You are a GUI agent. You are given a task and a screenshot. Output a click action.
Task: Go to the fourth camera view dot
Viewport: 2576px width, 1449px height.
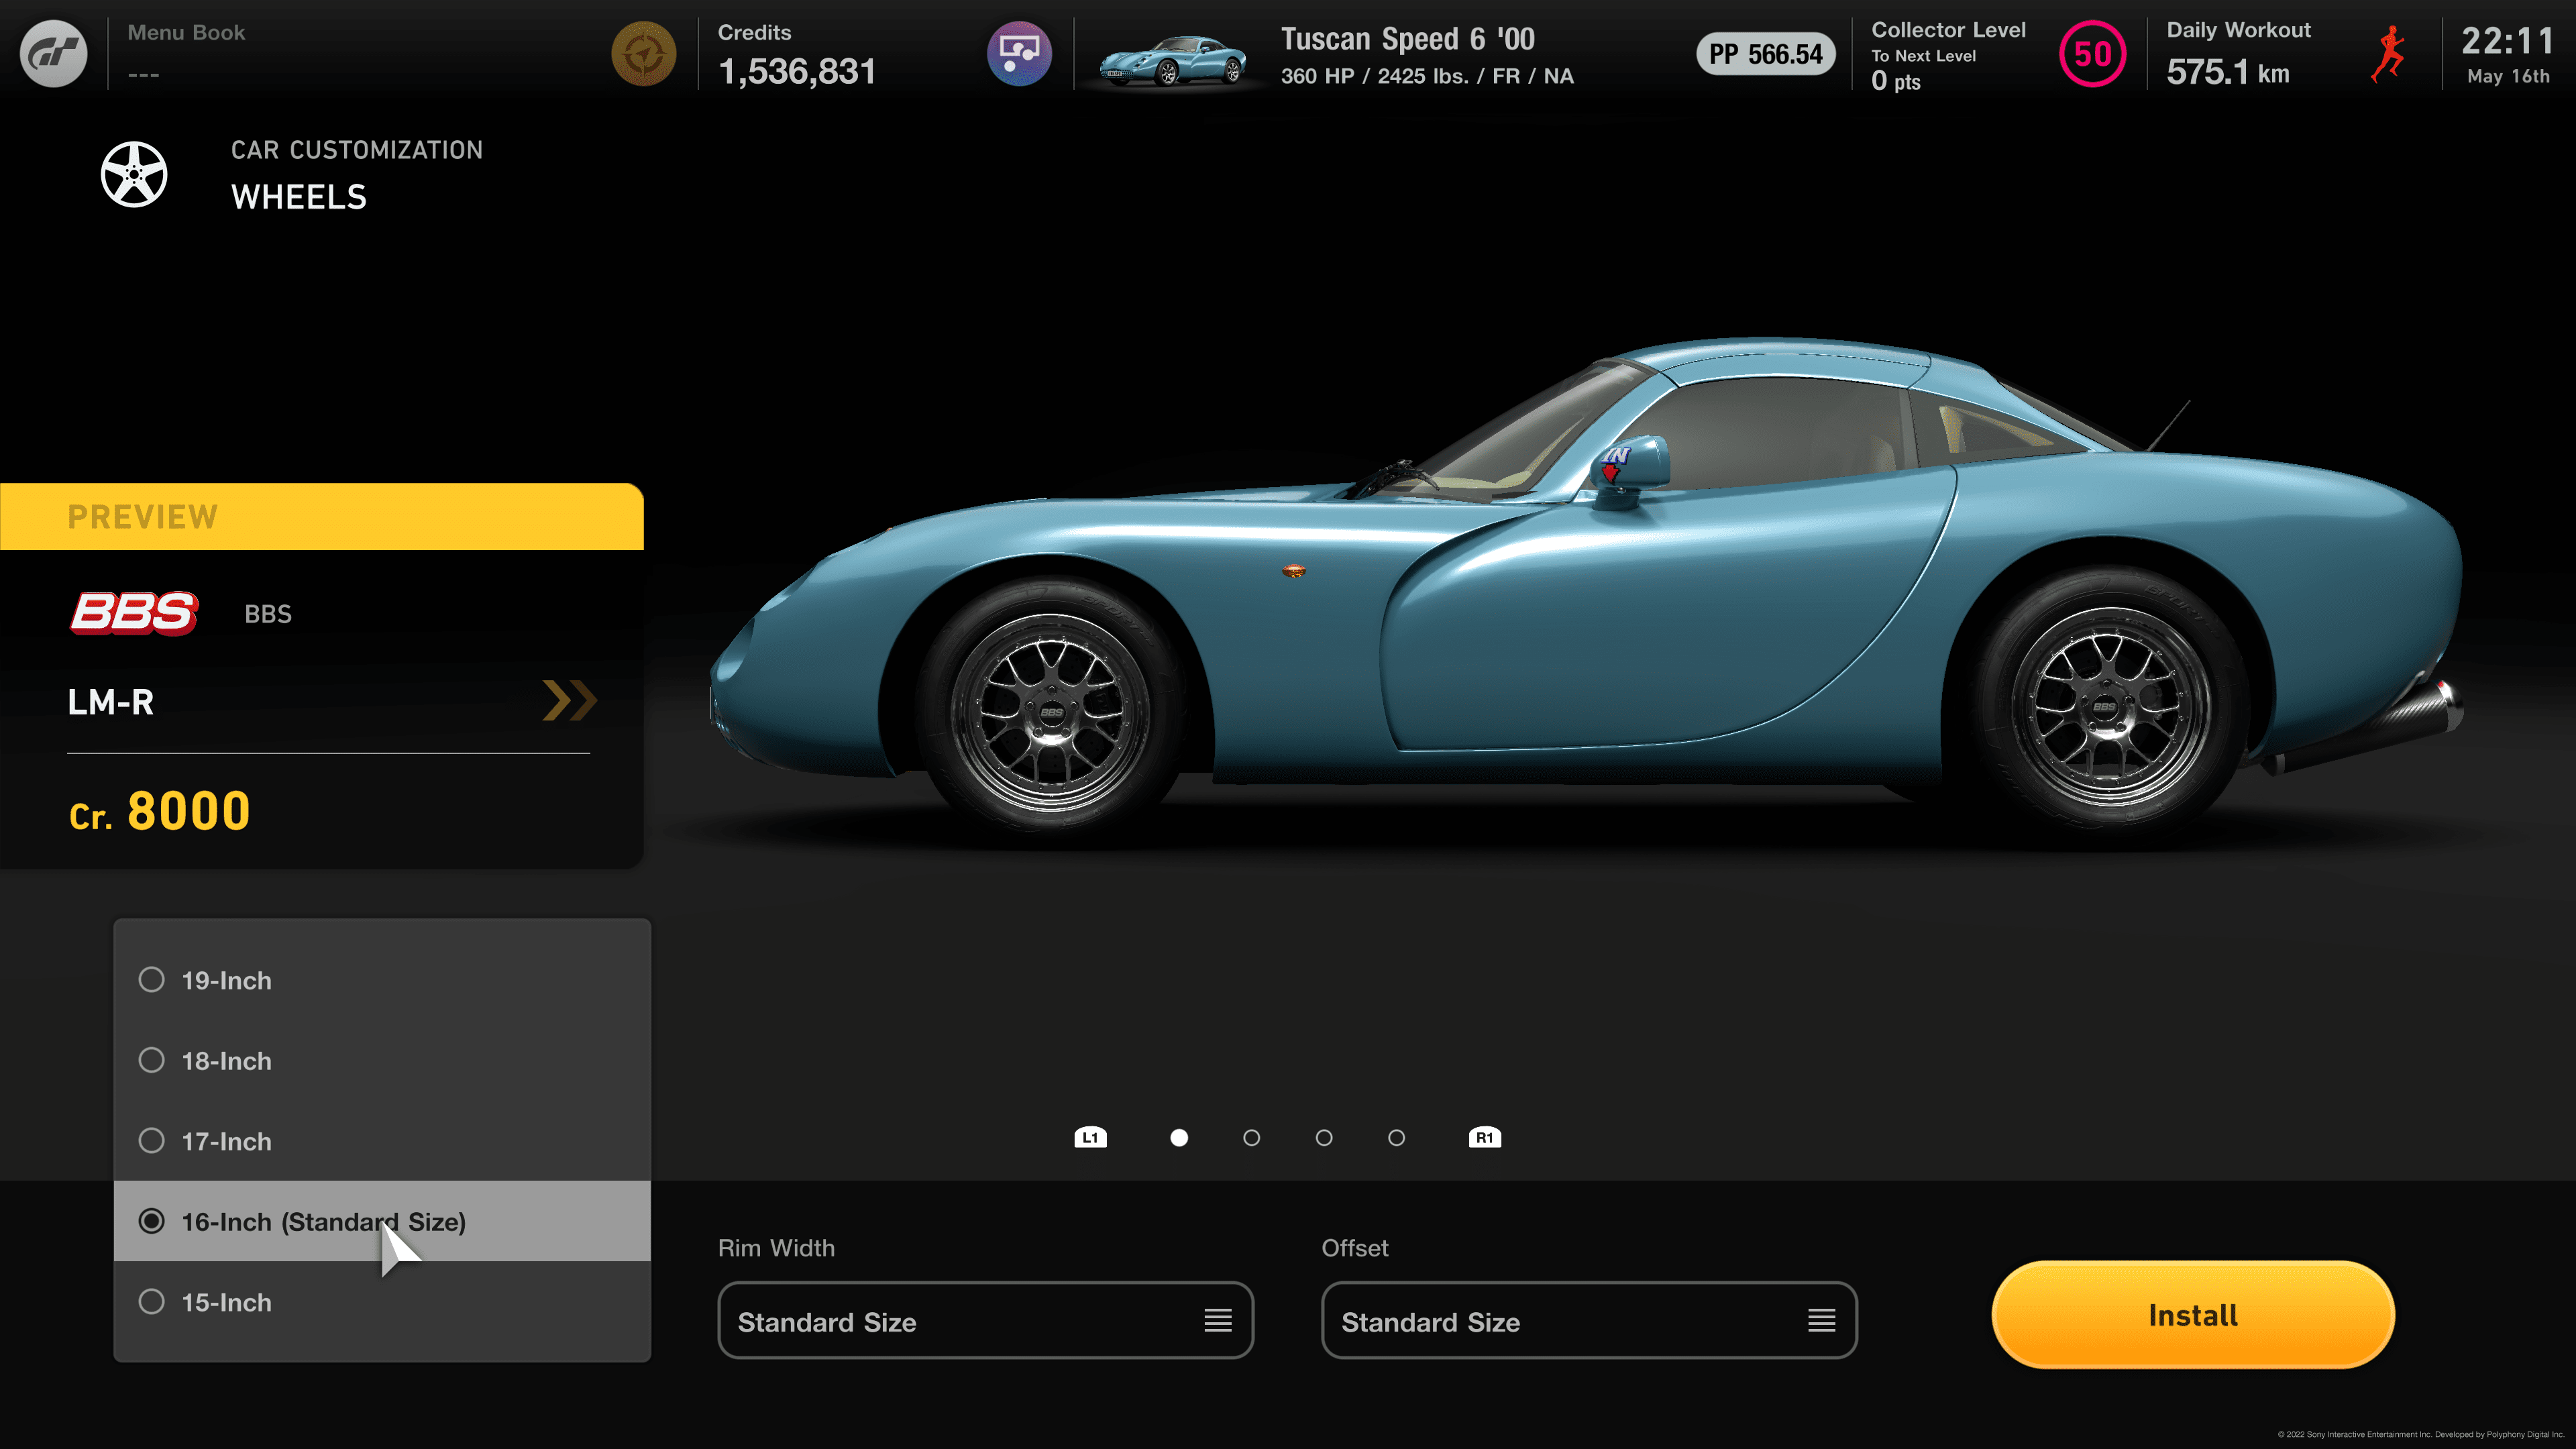tap(1397, 1138)
